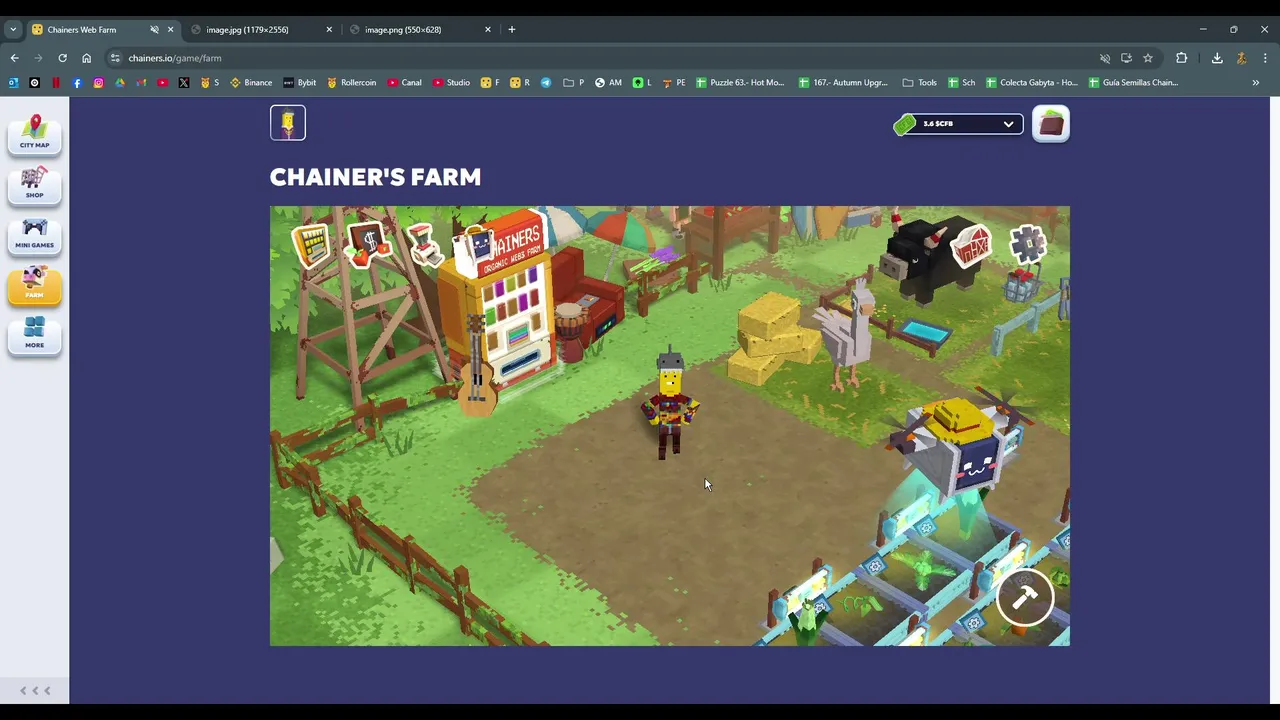Viewport: 1280px width, 720px height.
Task: Open browser downloads panel
Action: (x=1217, y=58)
